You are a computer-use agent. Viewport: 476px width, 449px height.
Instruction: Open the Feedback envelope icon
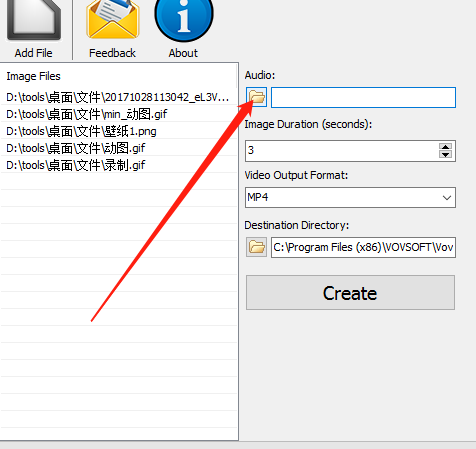click(x=113, y=20)
